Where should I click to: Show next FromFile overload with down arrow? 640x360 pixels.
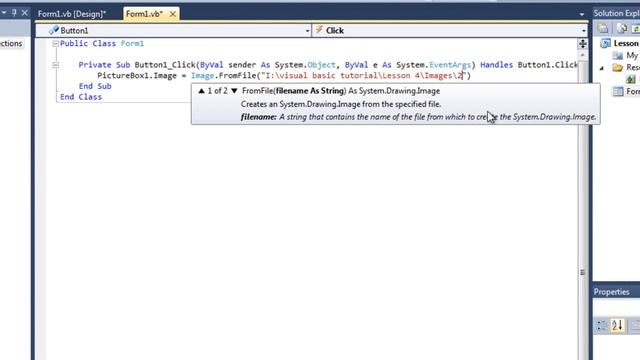pos(234,91)
